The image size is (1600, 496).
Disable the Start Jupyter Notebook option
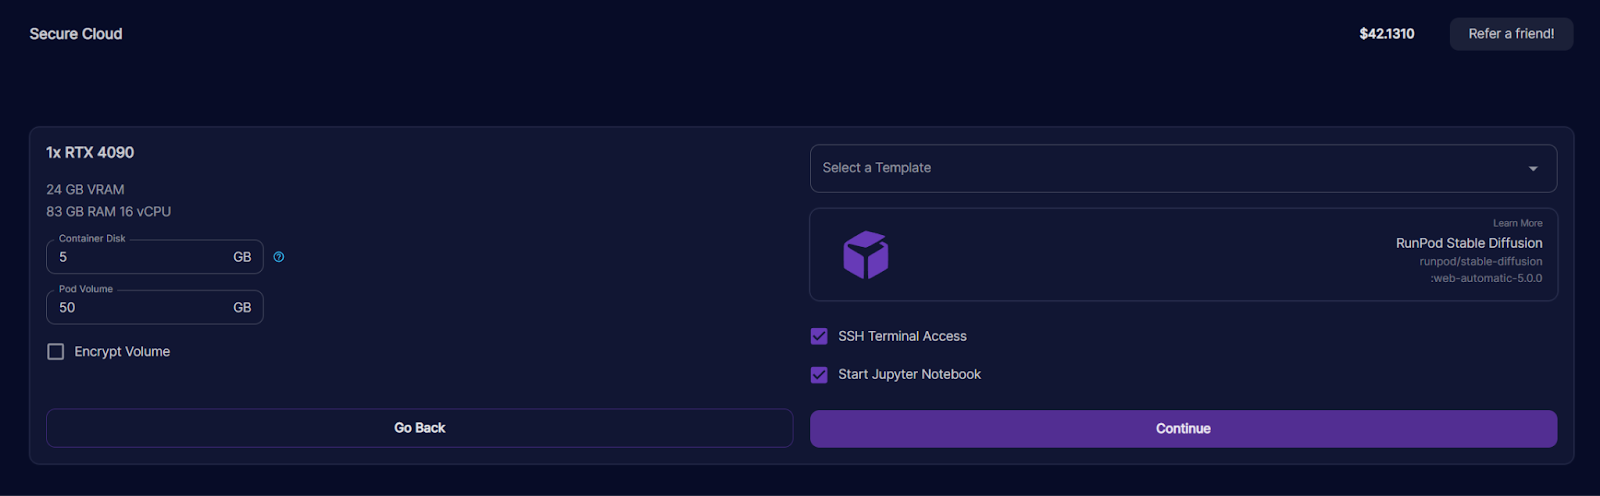pos(819,375)
